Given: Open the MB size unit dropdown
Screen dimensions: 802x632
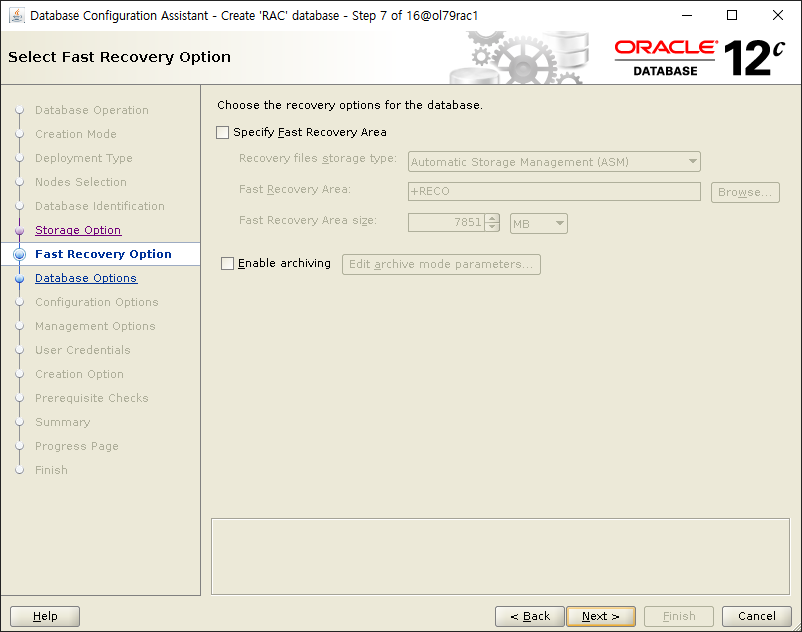Looking at the screenshot, I should coord(539,223).
